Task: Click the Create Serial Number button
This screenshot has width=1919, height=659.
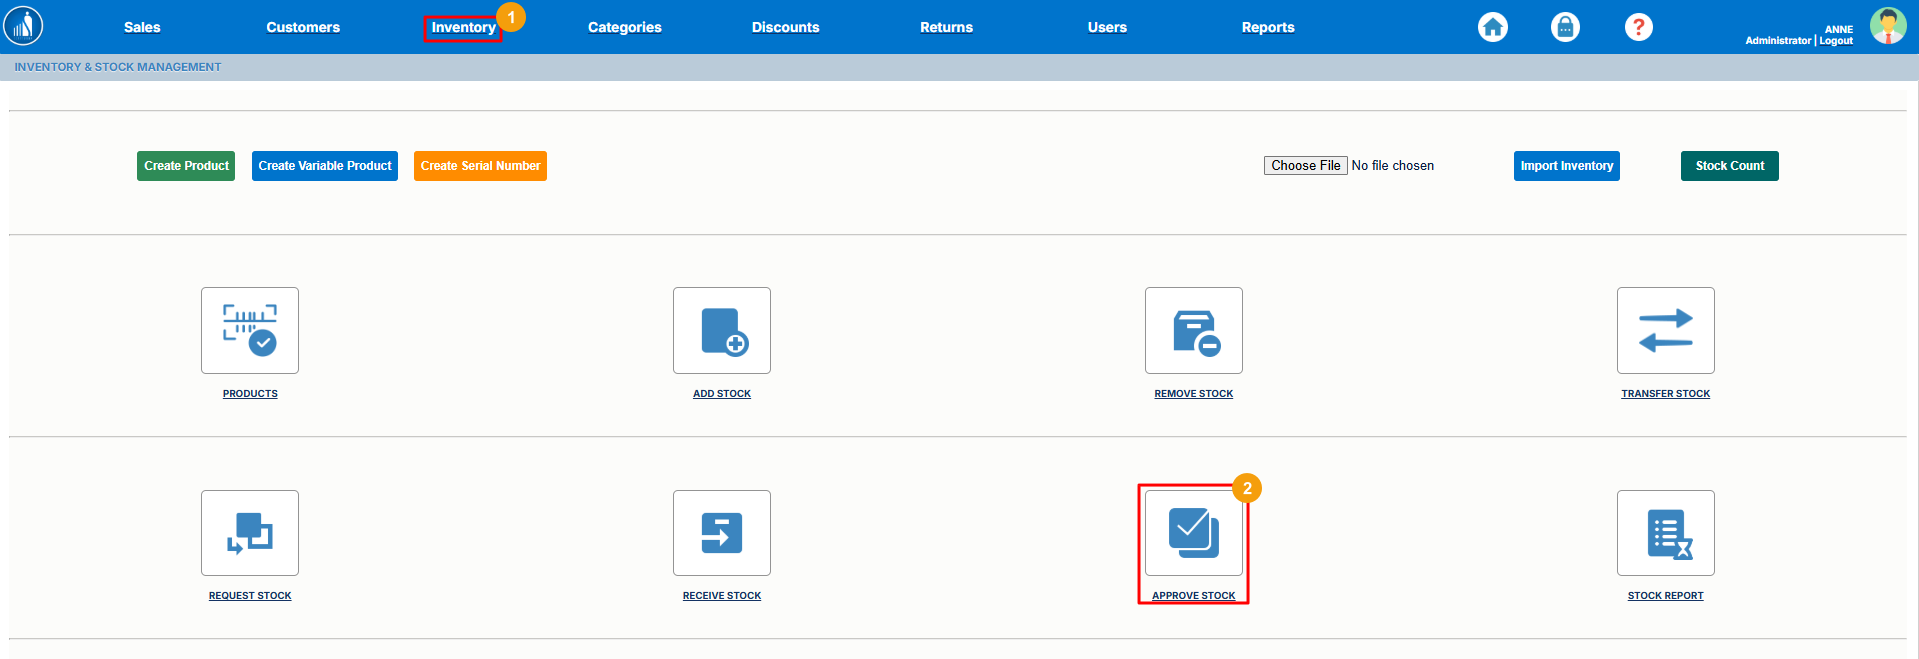Action: click(x=480, y=166)
